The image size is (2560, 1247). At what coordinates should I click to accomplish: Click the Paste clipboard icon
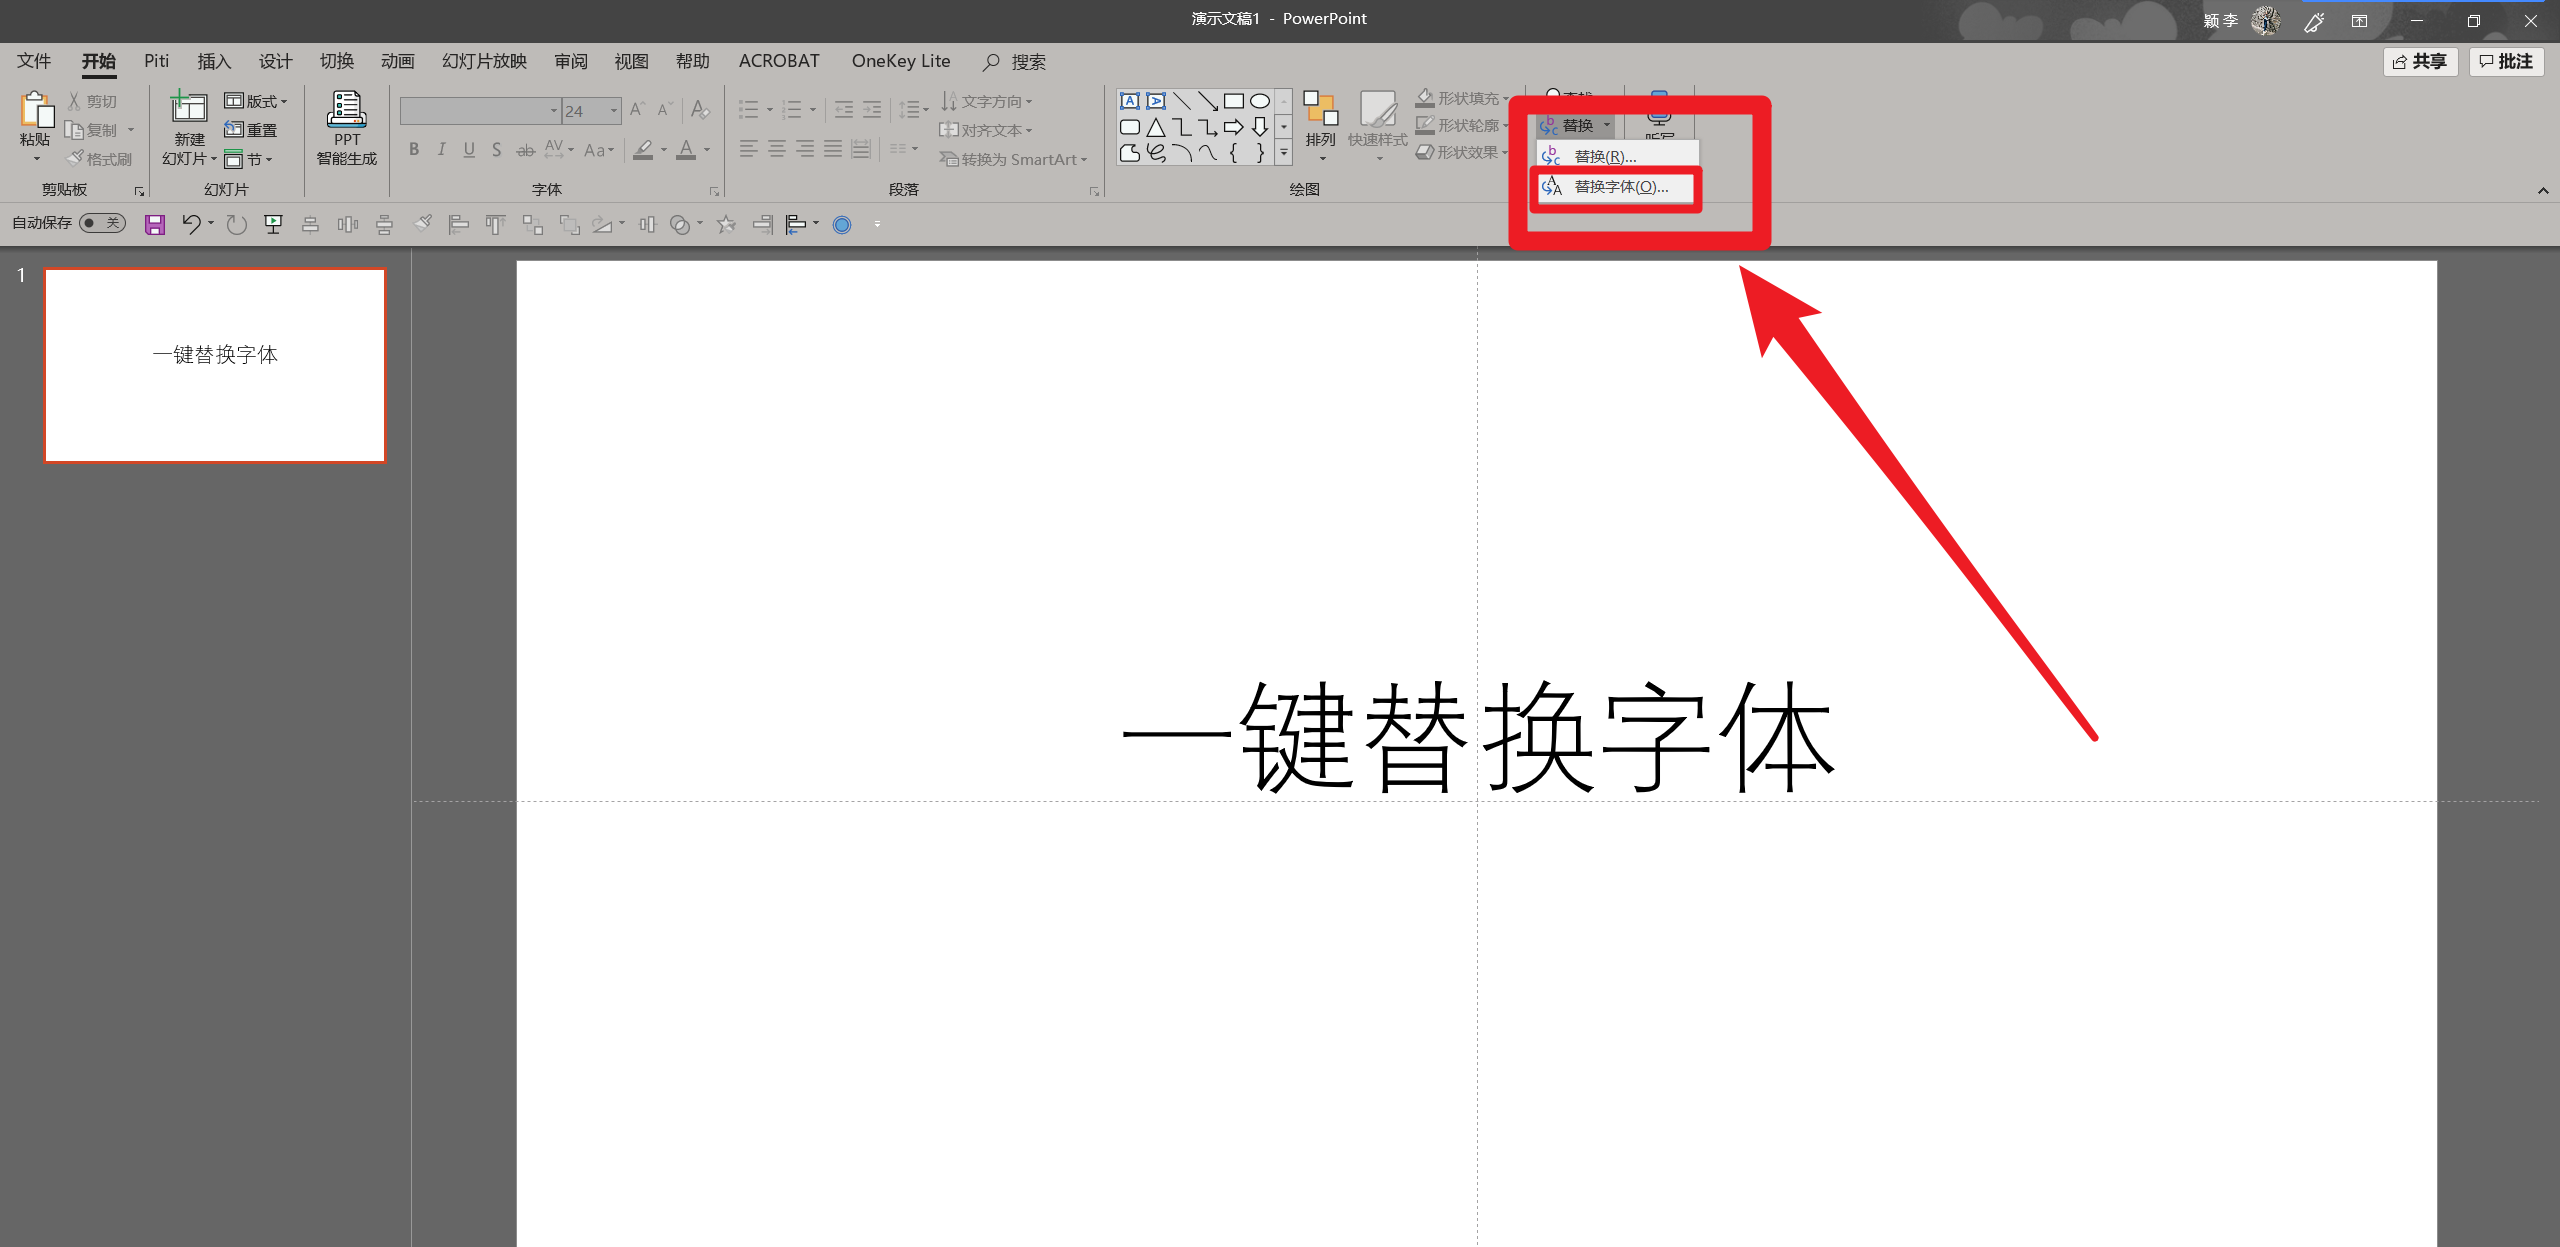click(36, 110)
